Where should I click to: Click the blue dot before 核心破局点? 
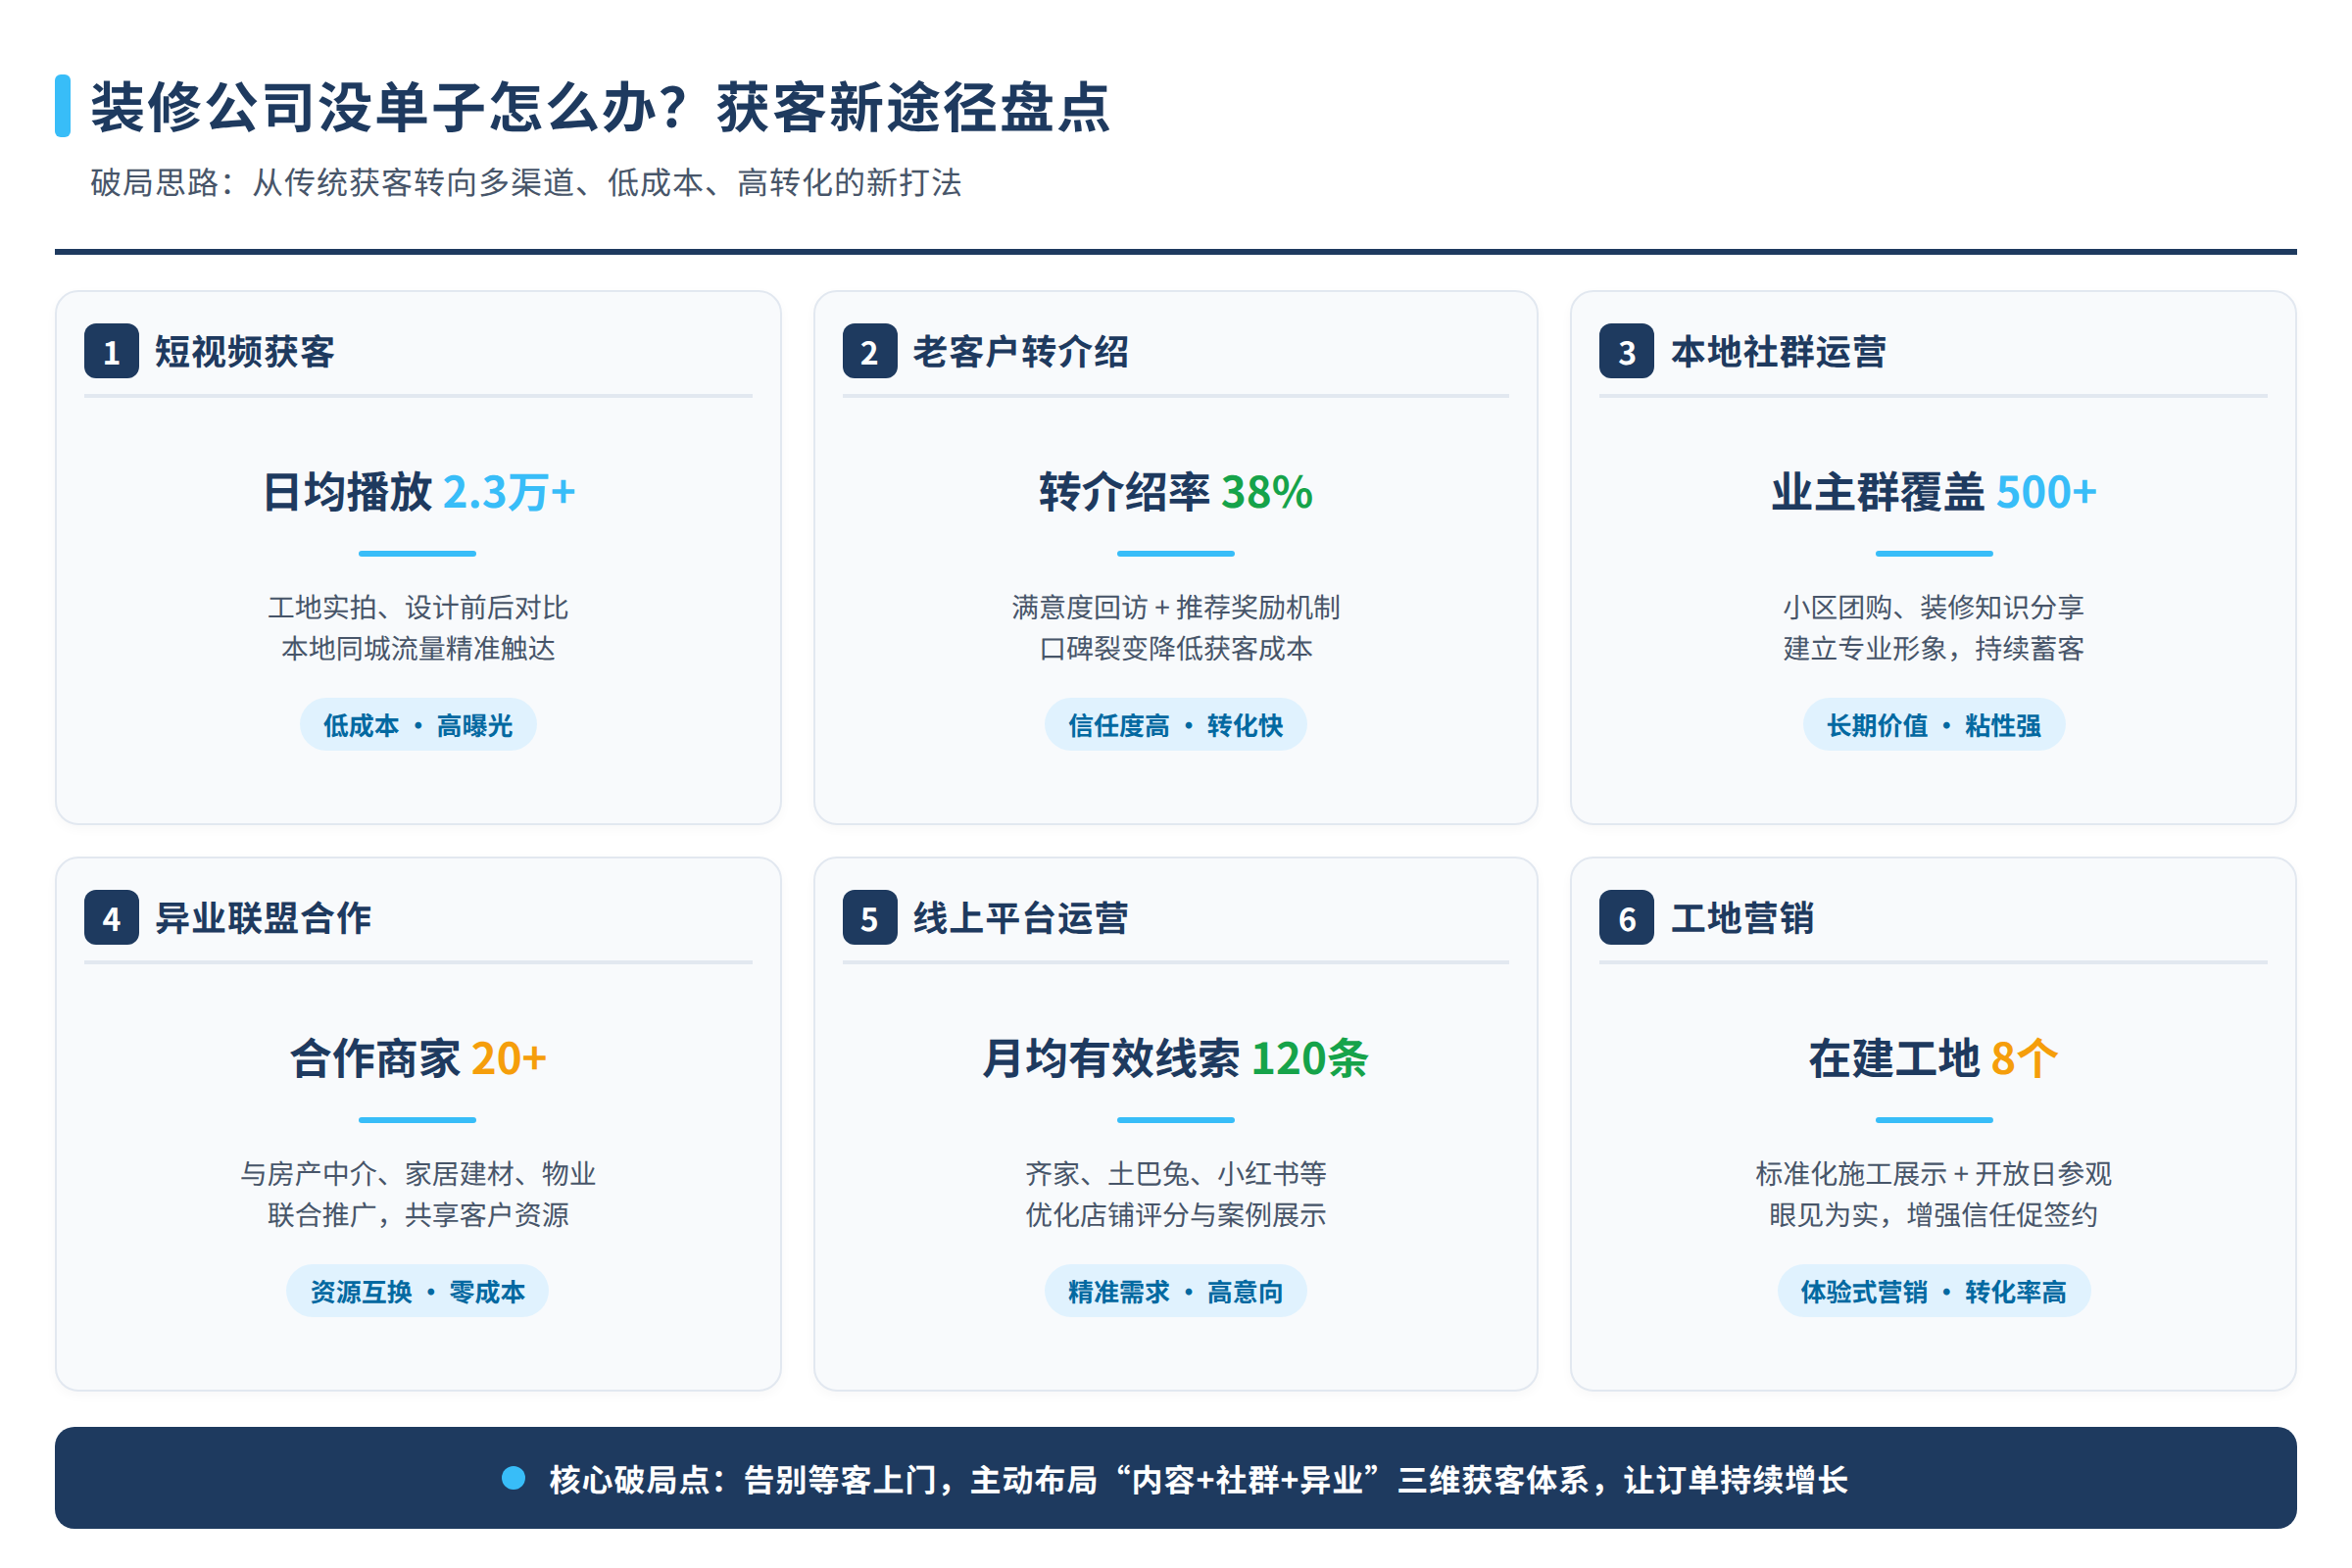(x=513, y=1478)
